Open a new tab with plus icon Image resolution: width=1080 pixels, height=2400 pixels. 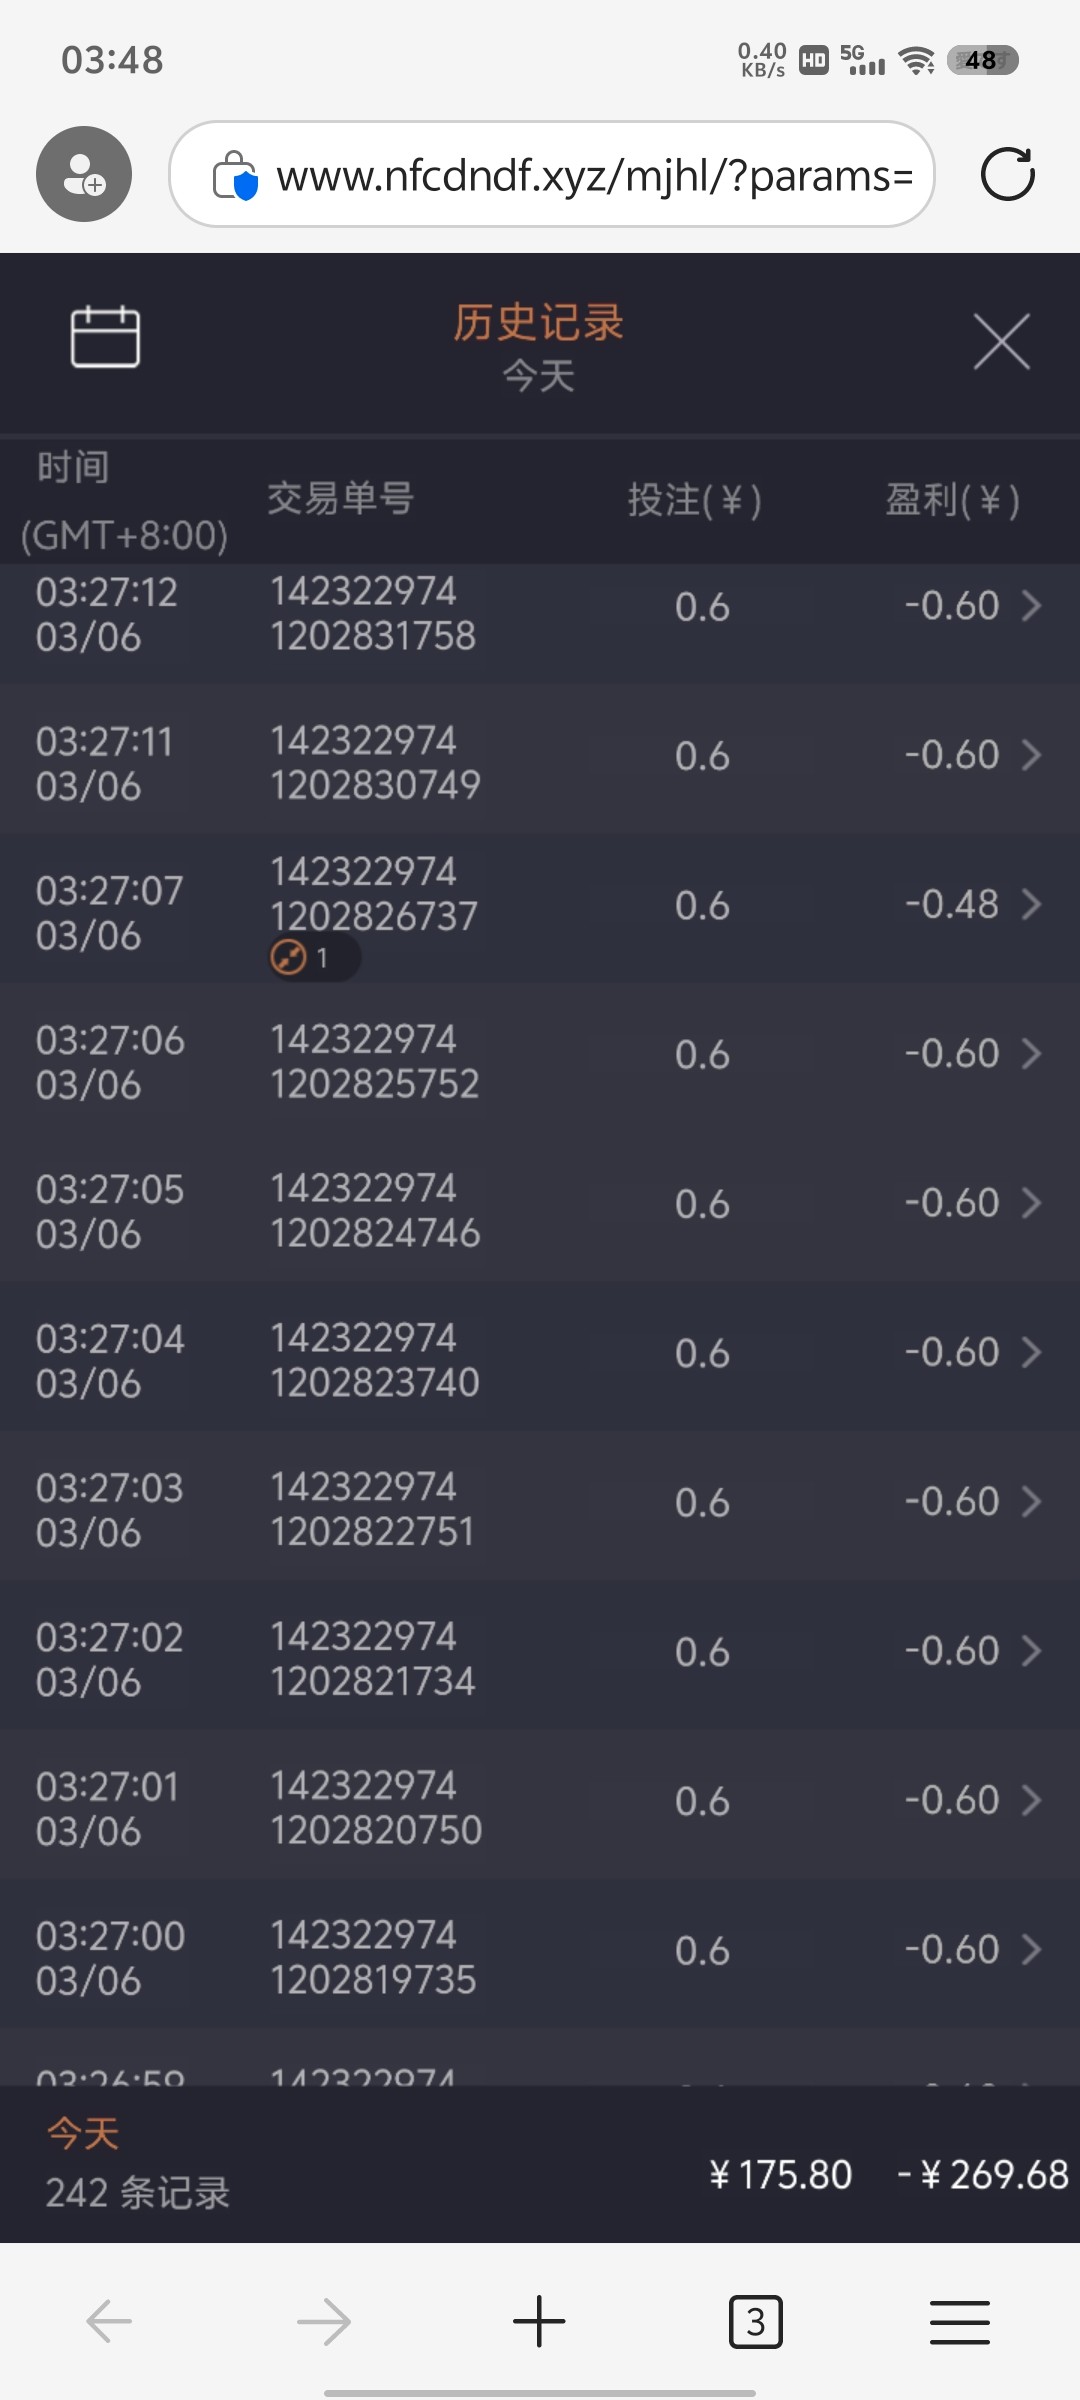point(539,2321)
